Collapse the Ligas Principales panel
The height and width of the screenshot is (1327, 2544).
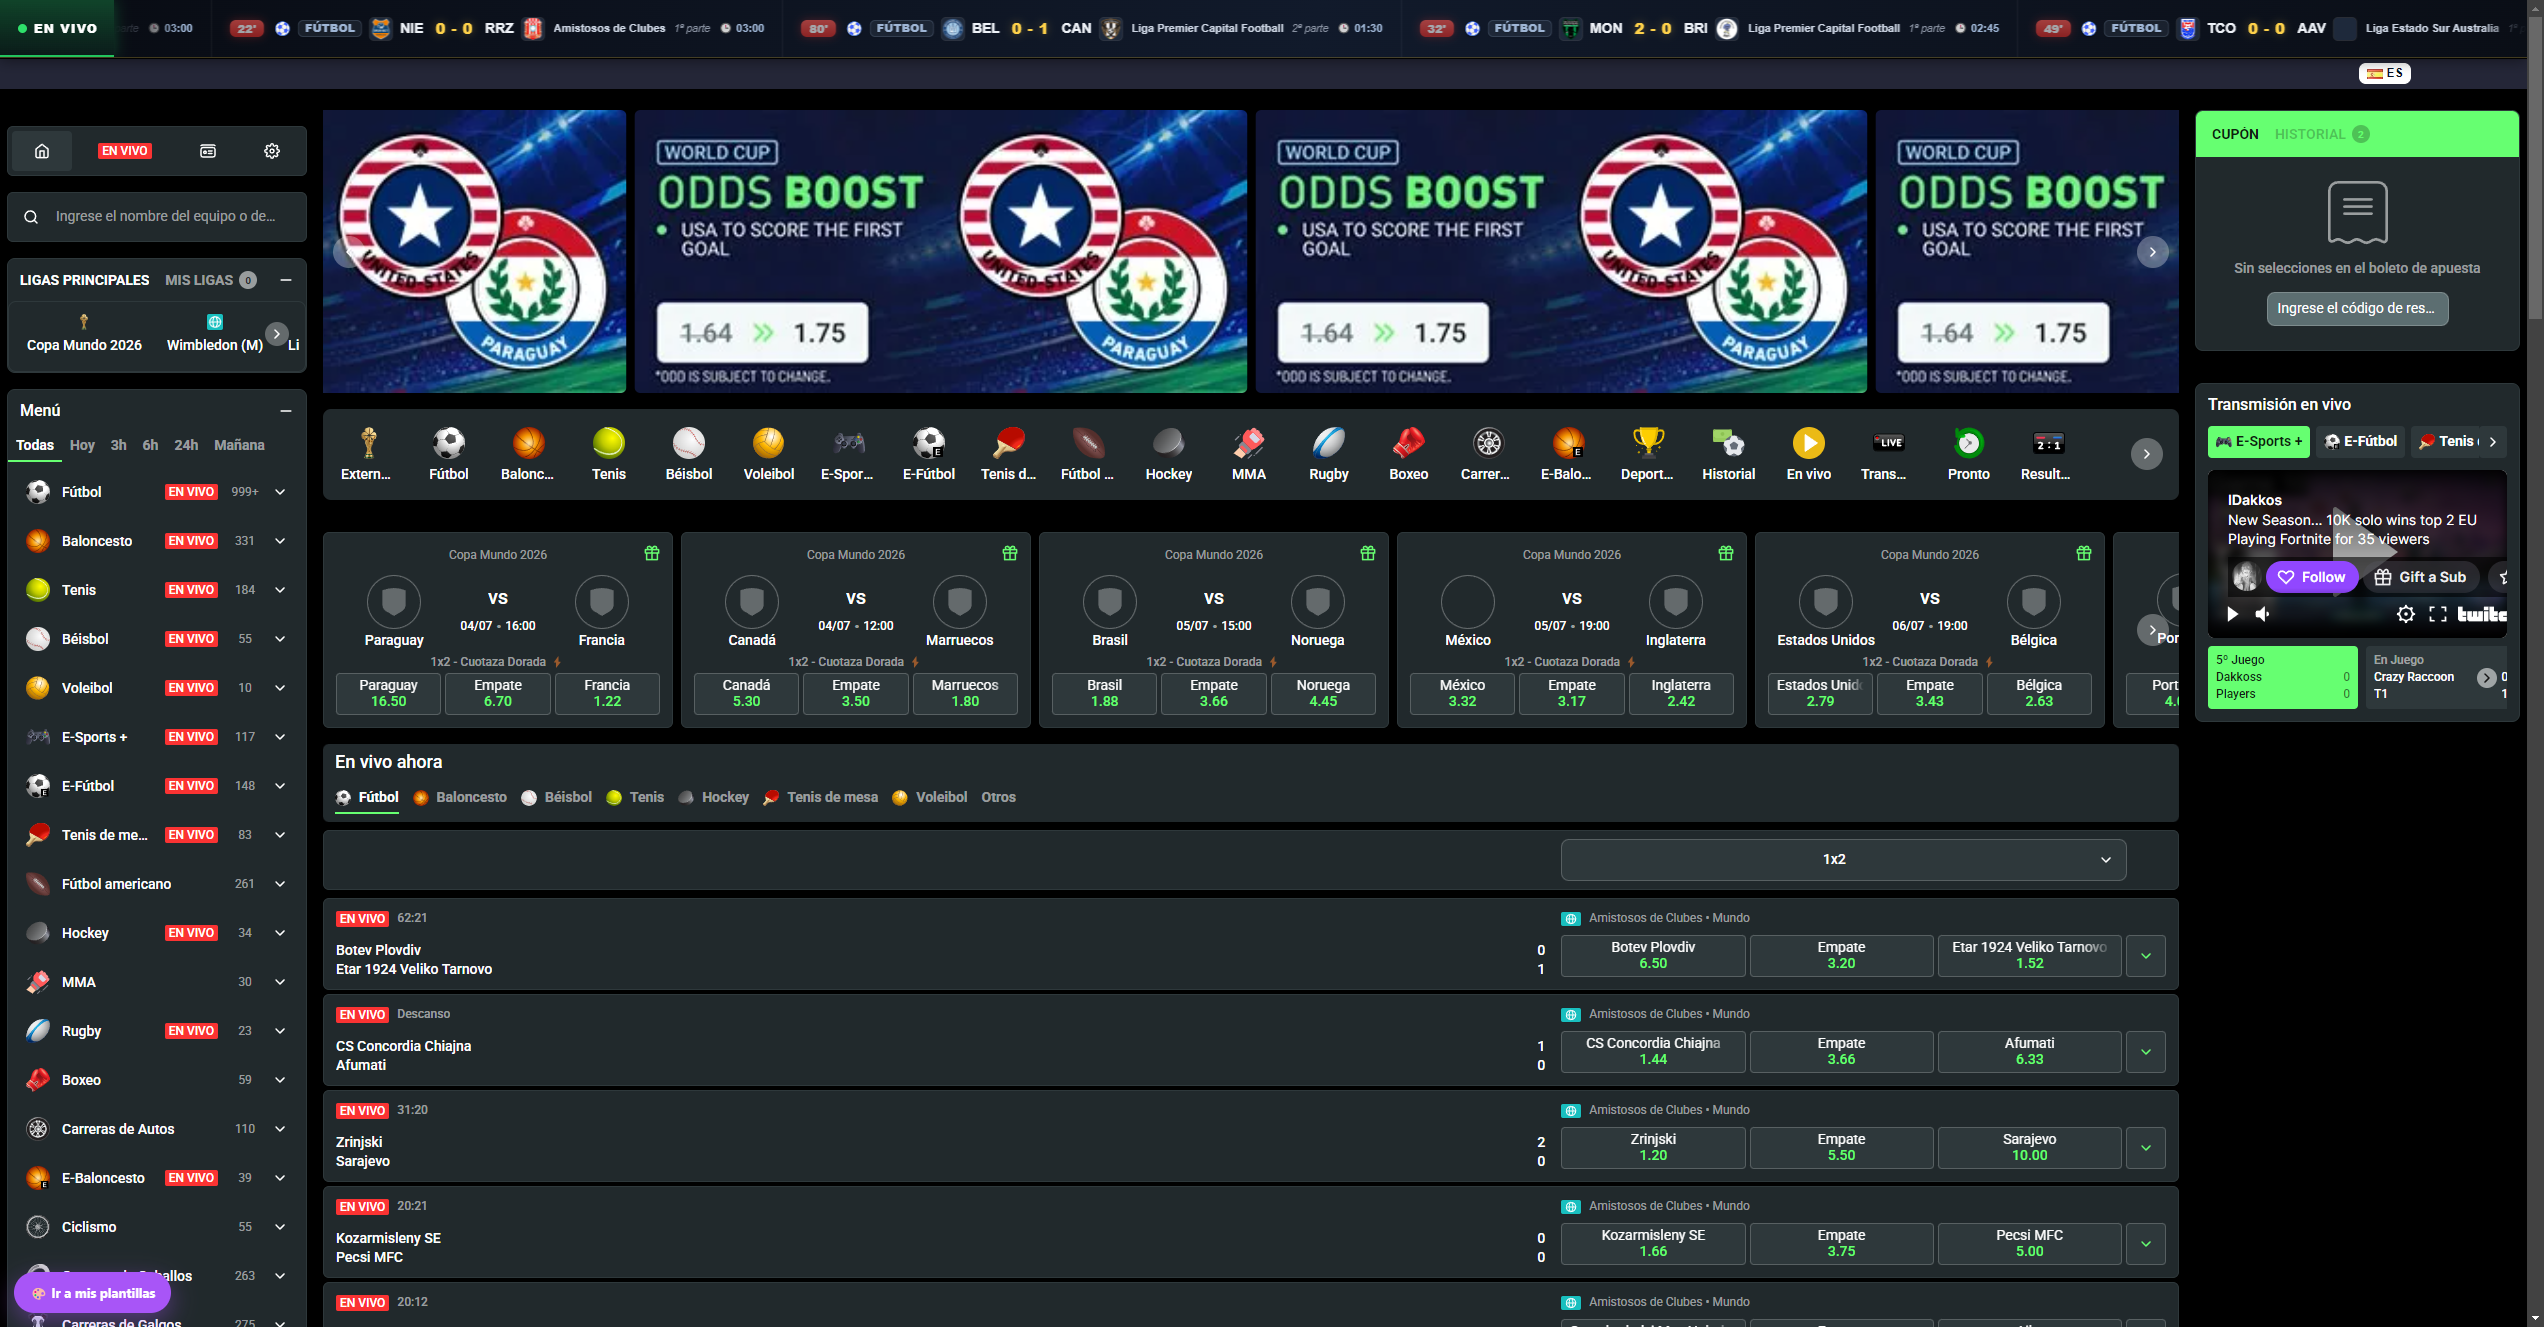[x=286, y=280]
